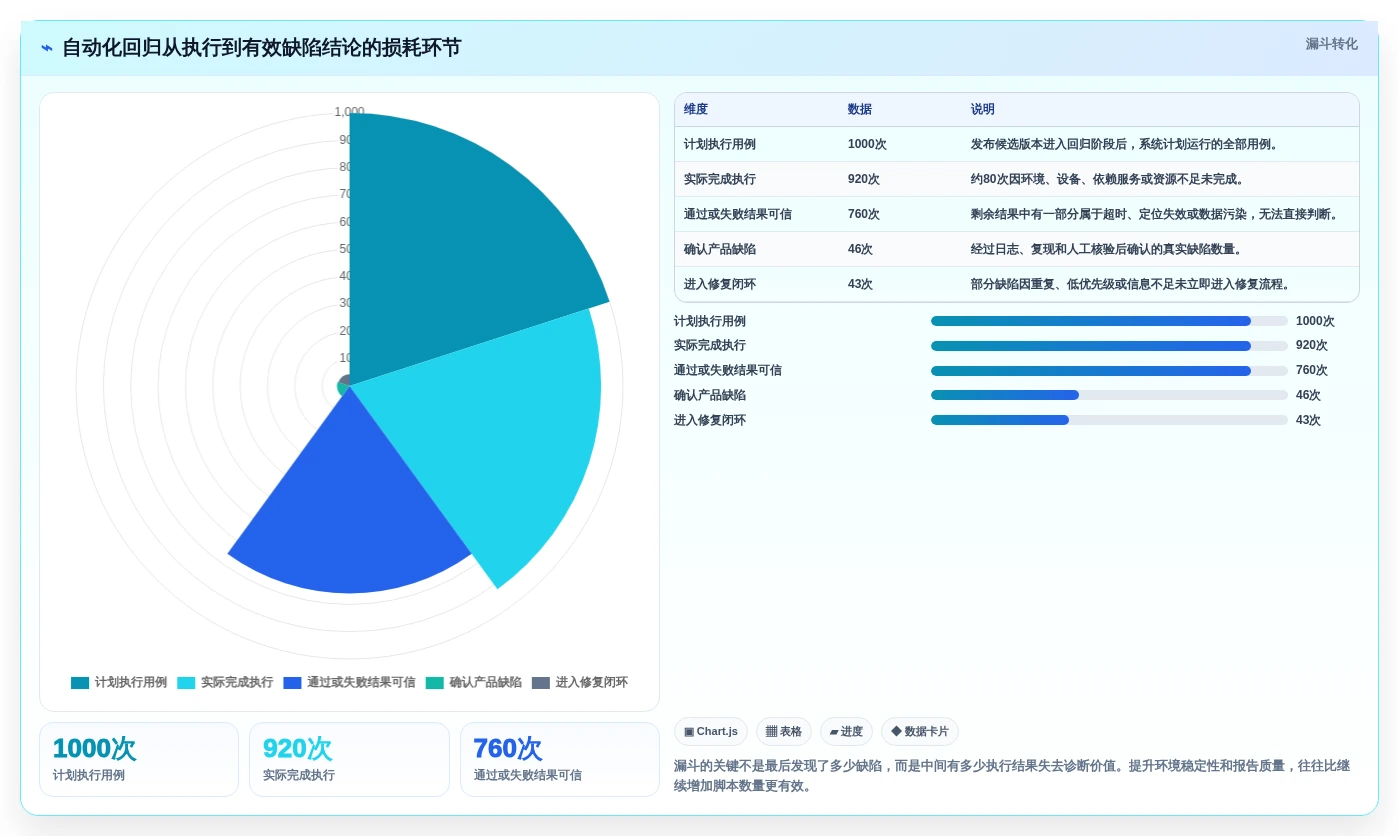The width and height of the screenshot is (1399, 836).
Task: Click the 实际完成执行 progress bar
Action: [x=1109, y=346]
